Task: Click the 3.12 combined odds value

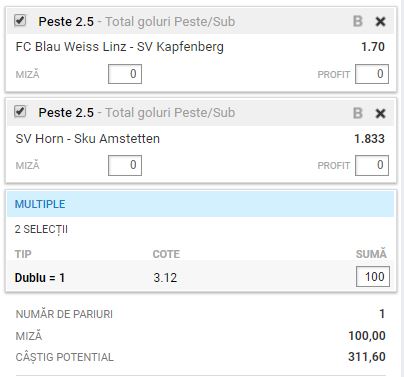Action: click(165, 278)
